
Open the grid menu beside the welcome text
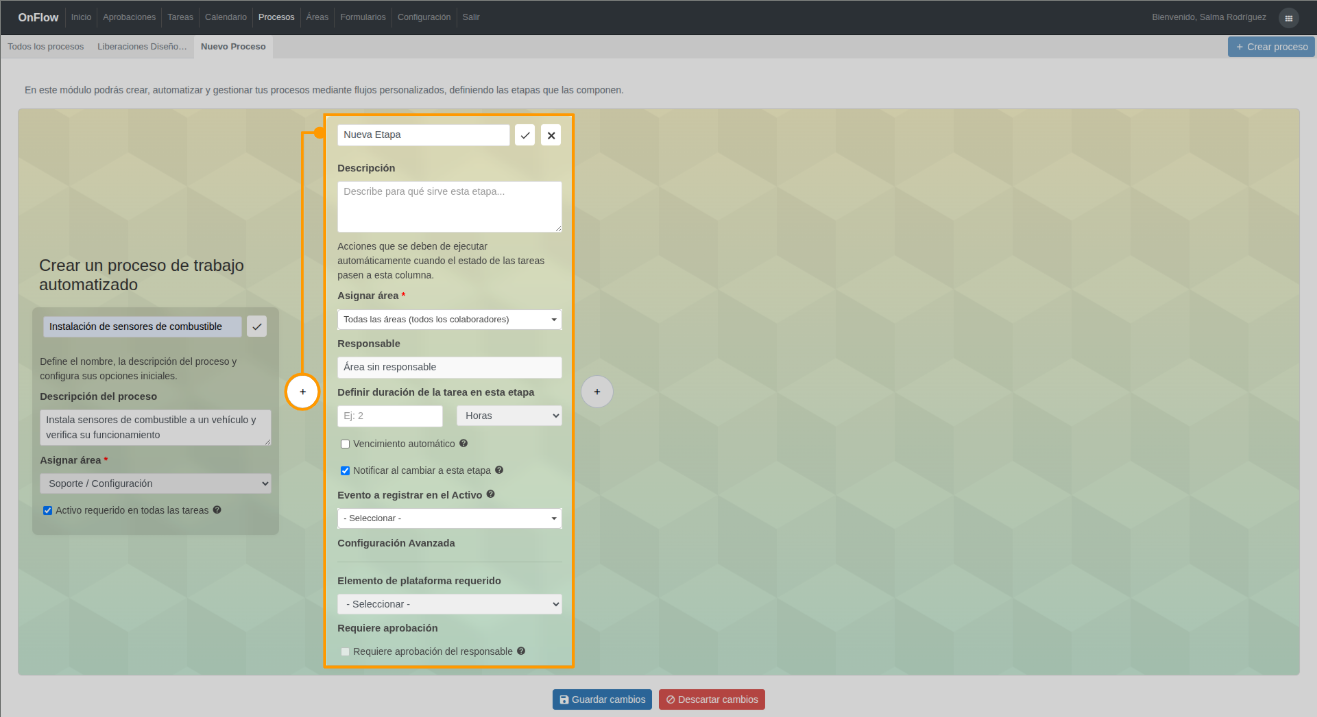pyautogui.click(x=1288, y=17)
